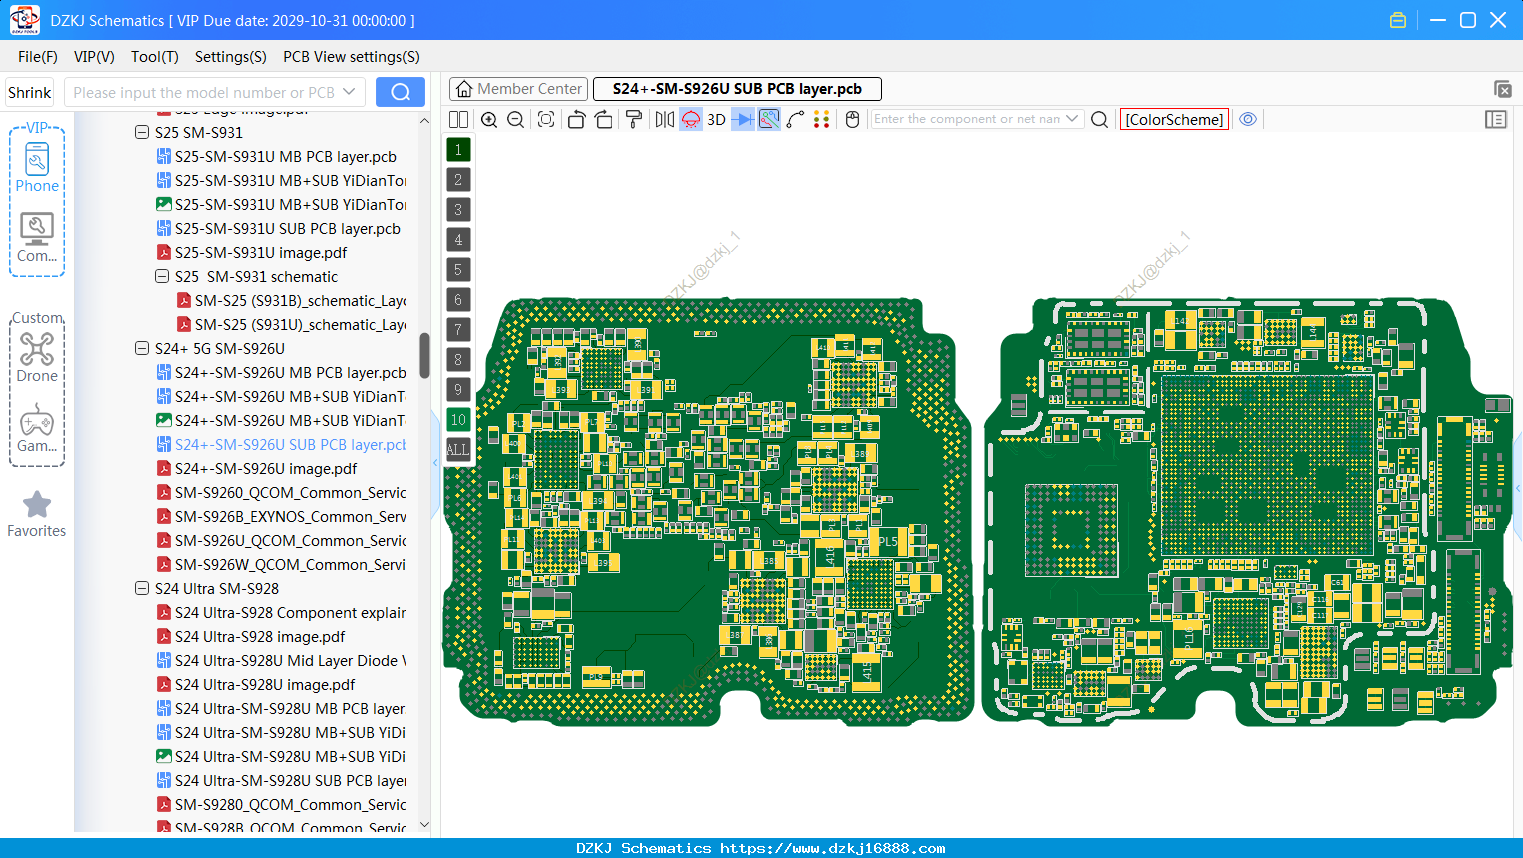Viewport: 1523px width, 858px height.
Task: Open the VIP(V) menu
Action: tap(94, 57)
